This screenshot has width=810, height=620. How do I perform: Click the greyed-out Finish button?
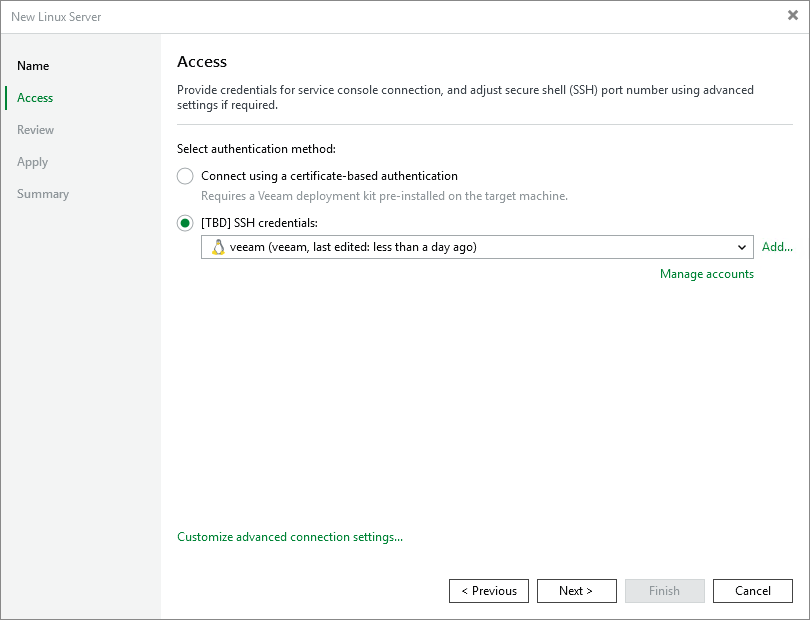click(x=664, y=591)
